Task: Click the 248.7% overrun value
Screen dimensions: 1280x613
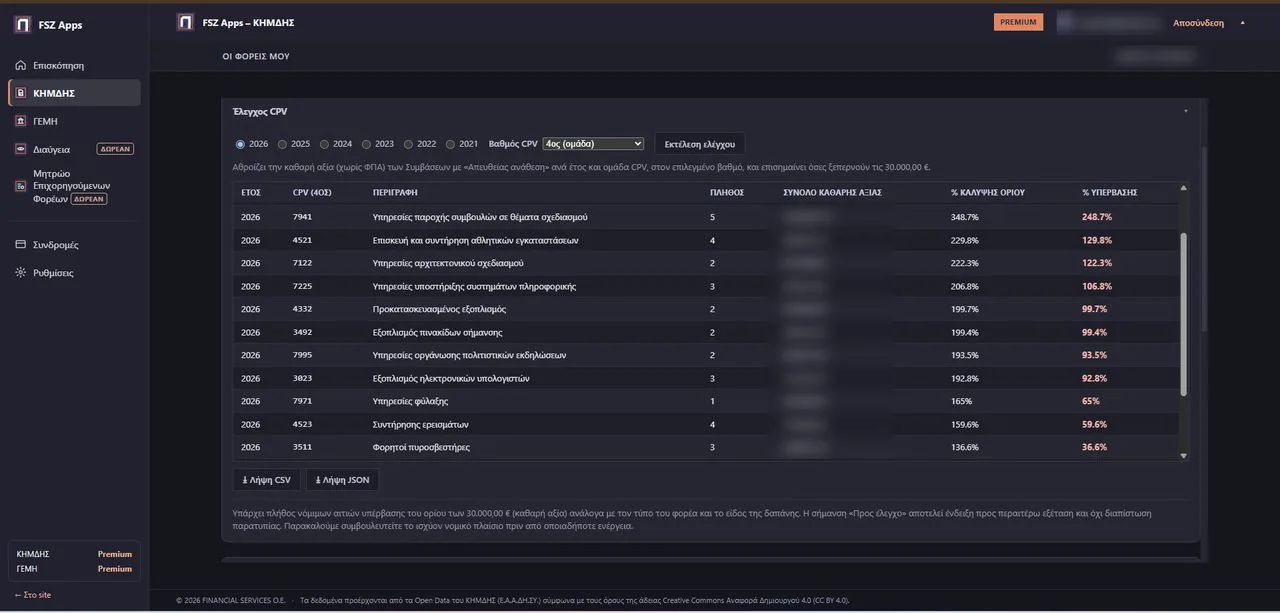Action: coord(1097,217)
